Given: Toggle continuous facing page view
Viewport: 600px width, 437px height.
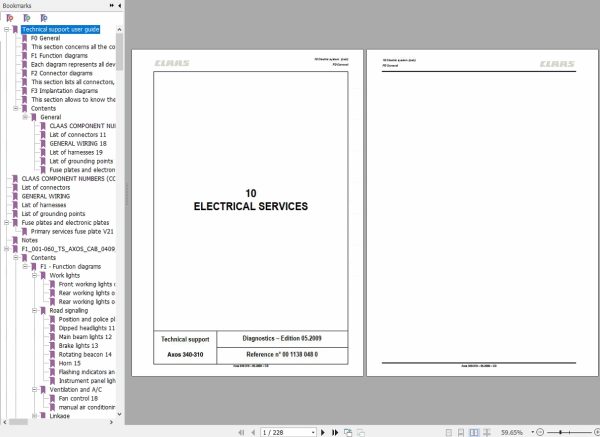Looking at the screenshot, I should pyautogui.click(x=487, y=432).
